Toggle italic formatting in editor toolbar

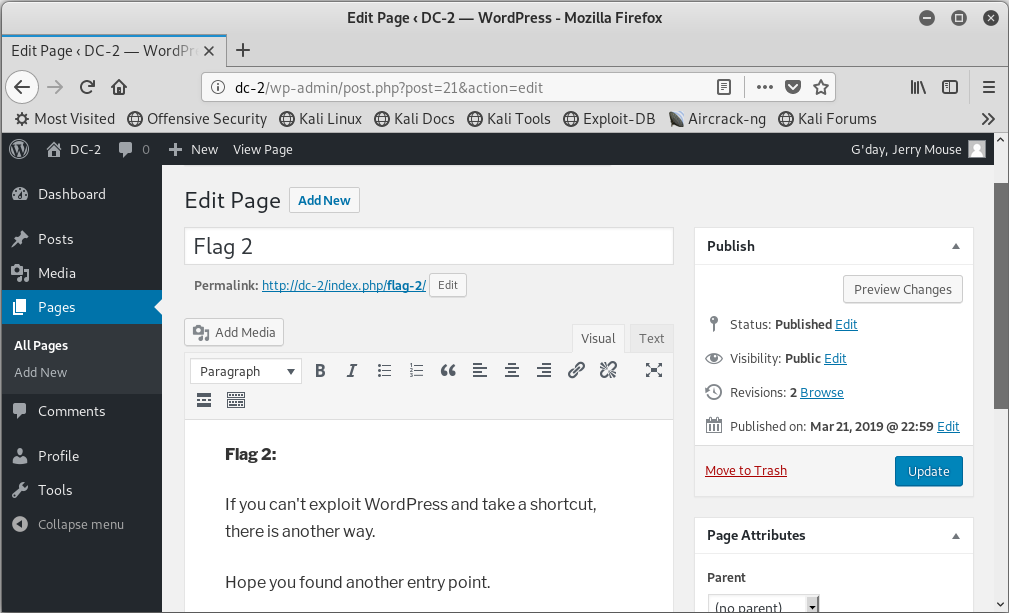point(351,371)
